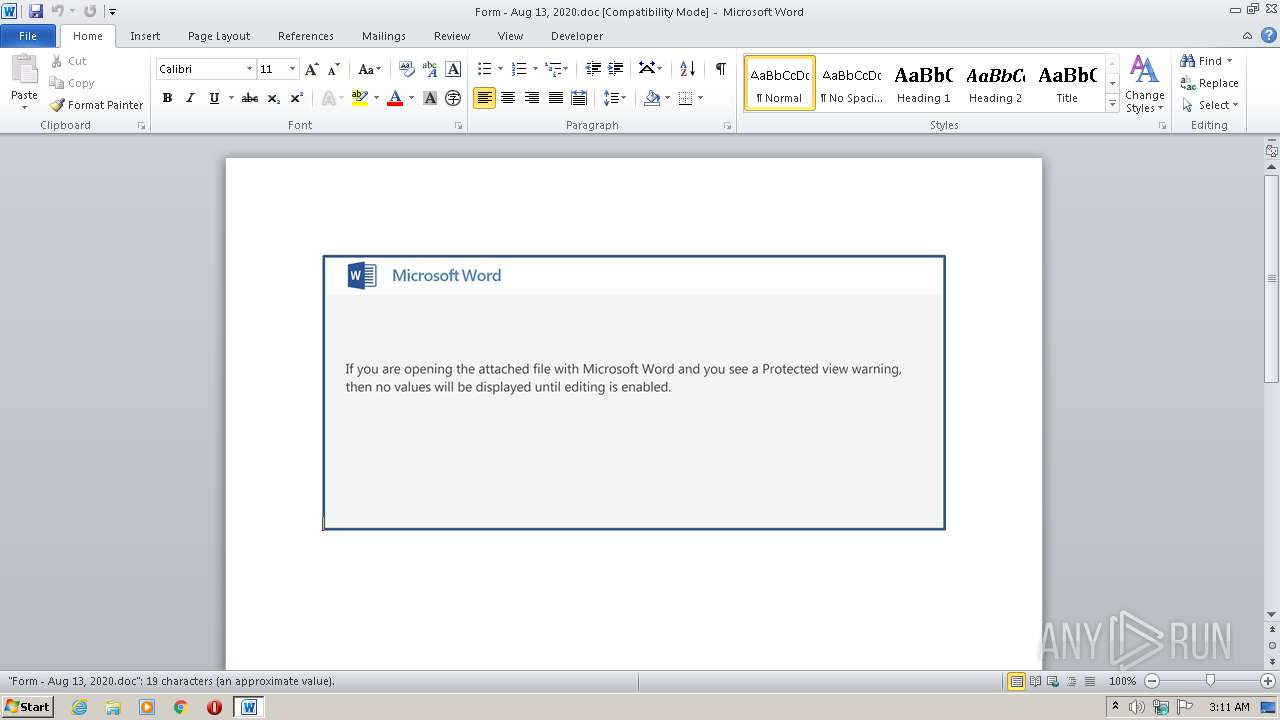Click Zoom In plus button
Image resolution: width=1280 pixels, height=720 pixels.
[x=1268, y=681]
